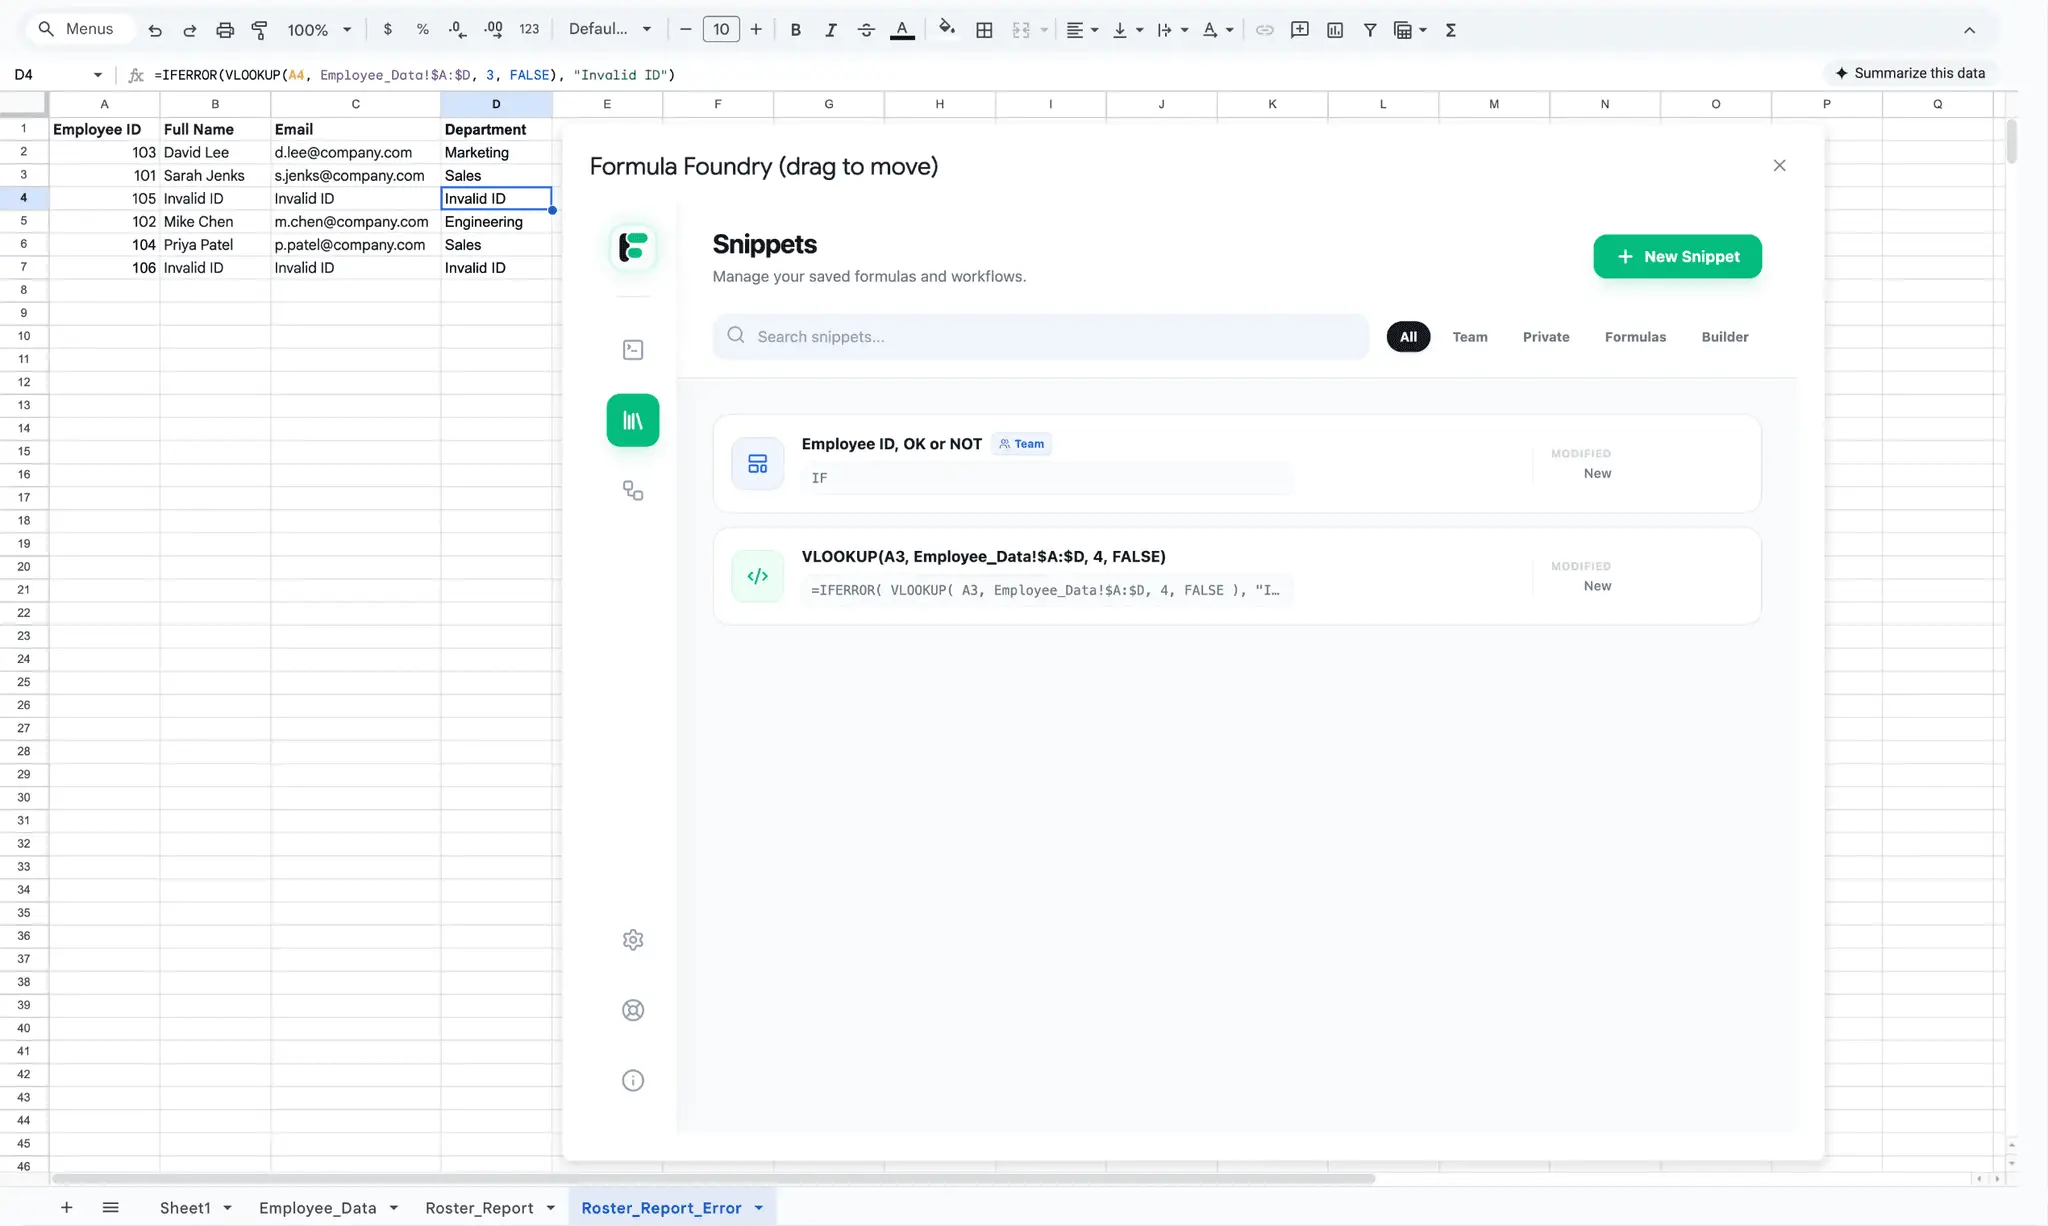Click the code icon on VLOOKUP snippet
This screenshot has width=2048, height=1226.
[758, 576]
